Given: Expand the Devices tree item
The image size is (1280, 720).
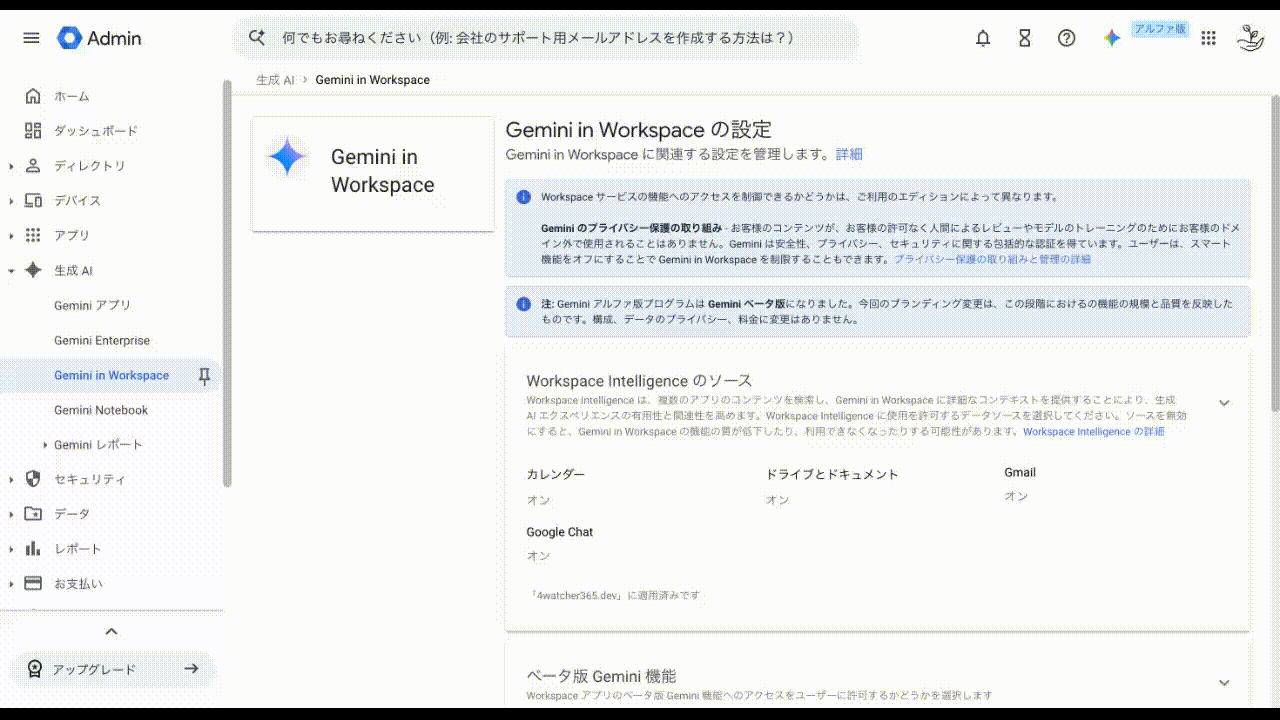Looking at the screenshot, I should point(11,201).
